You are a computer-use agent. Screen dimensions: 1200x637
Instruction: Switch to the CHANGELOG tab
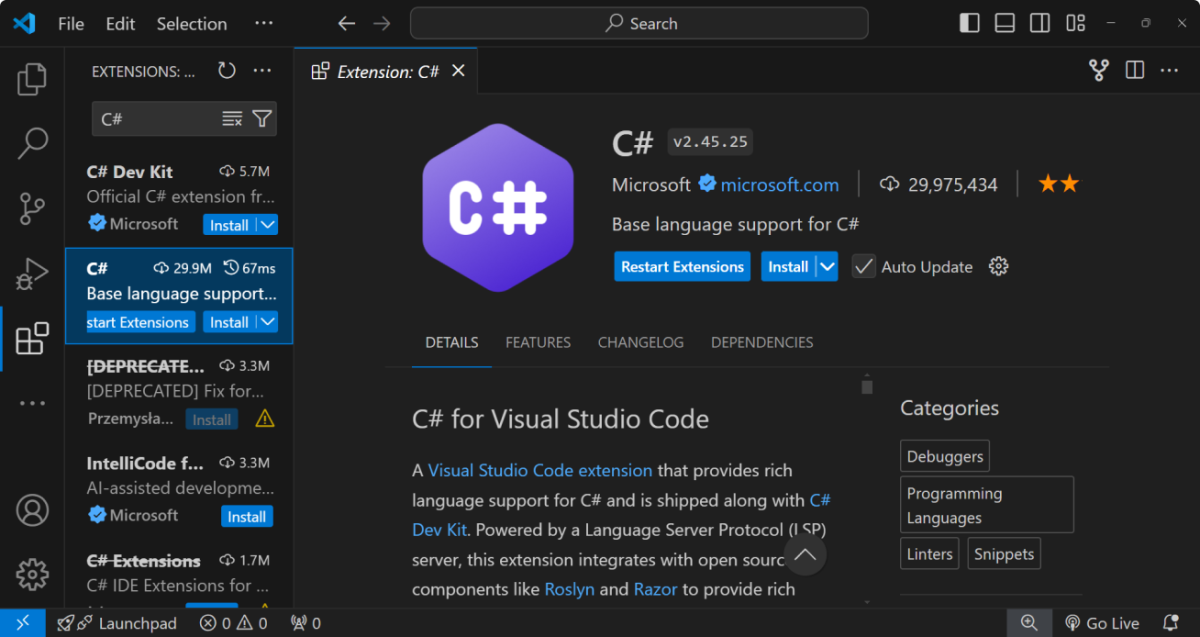point(640,342)
